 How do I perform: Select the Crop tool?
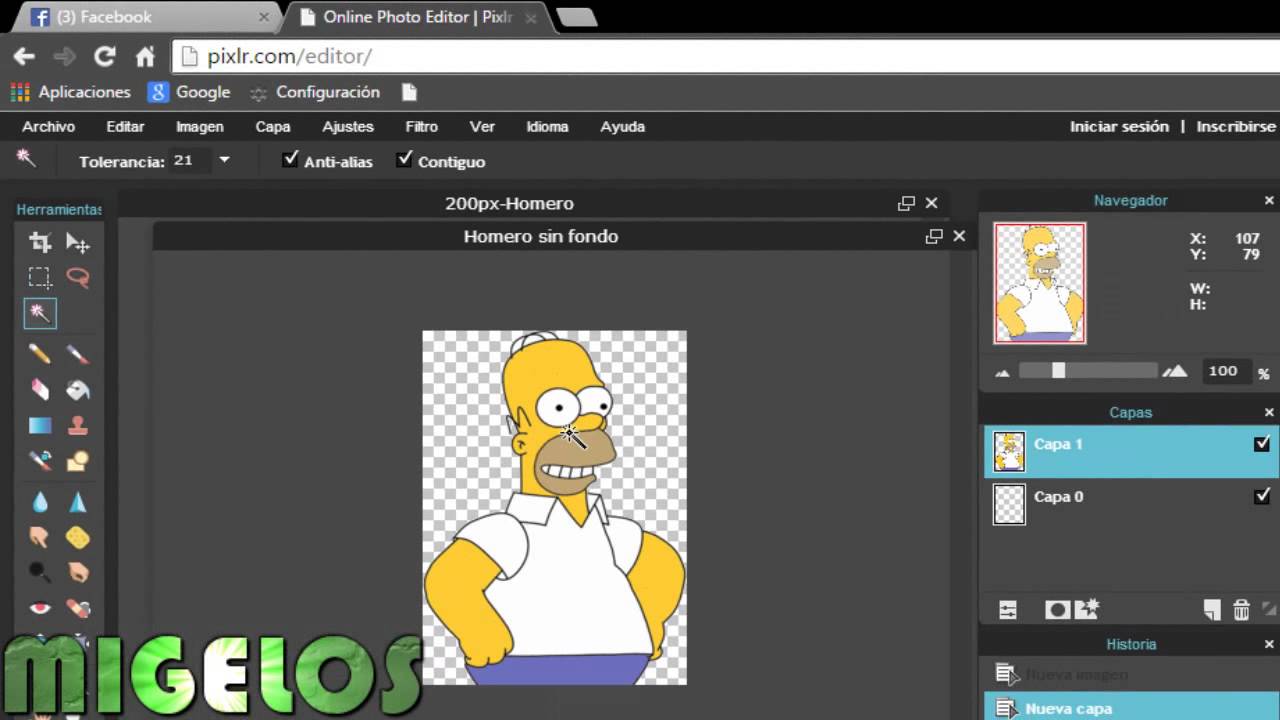tap(40, 242)
